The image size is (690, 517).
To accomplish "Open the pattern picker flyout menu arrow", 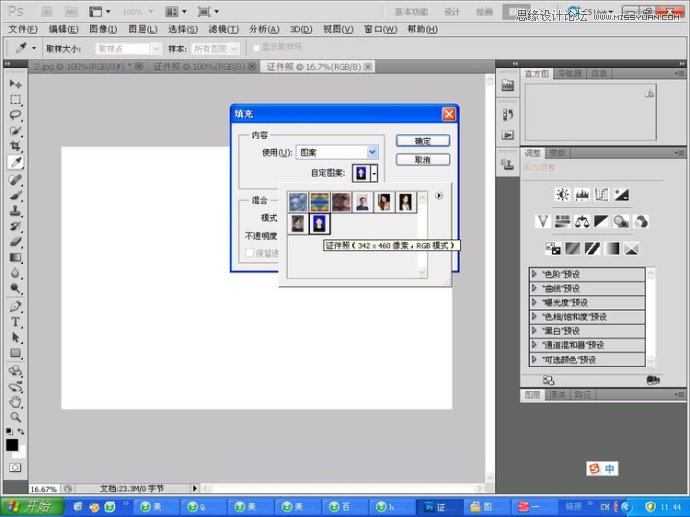I will pyautogui.click(x=439, y=196).
